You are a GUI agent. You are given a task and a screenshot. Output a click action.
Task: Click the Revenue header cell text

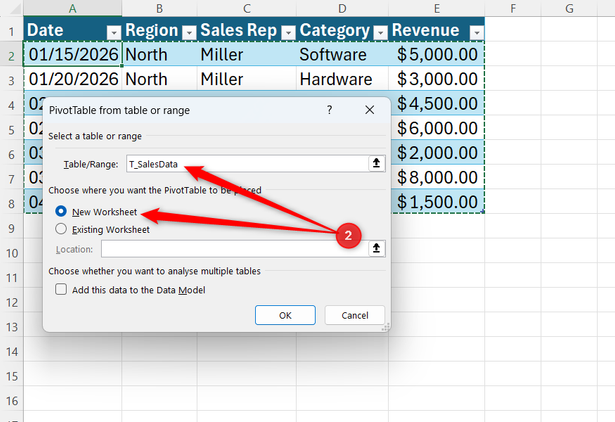[x=426, y=30]
